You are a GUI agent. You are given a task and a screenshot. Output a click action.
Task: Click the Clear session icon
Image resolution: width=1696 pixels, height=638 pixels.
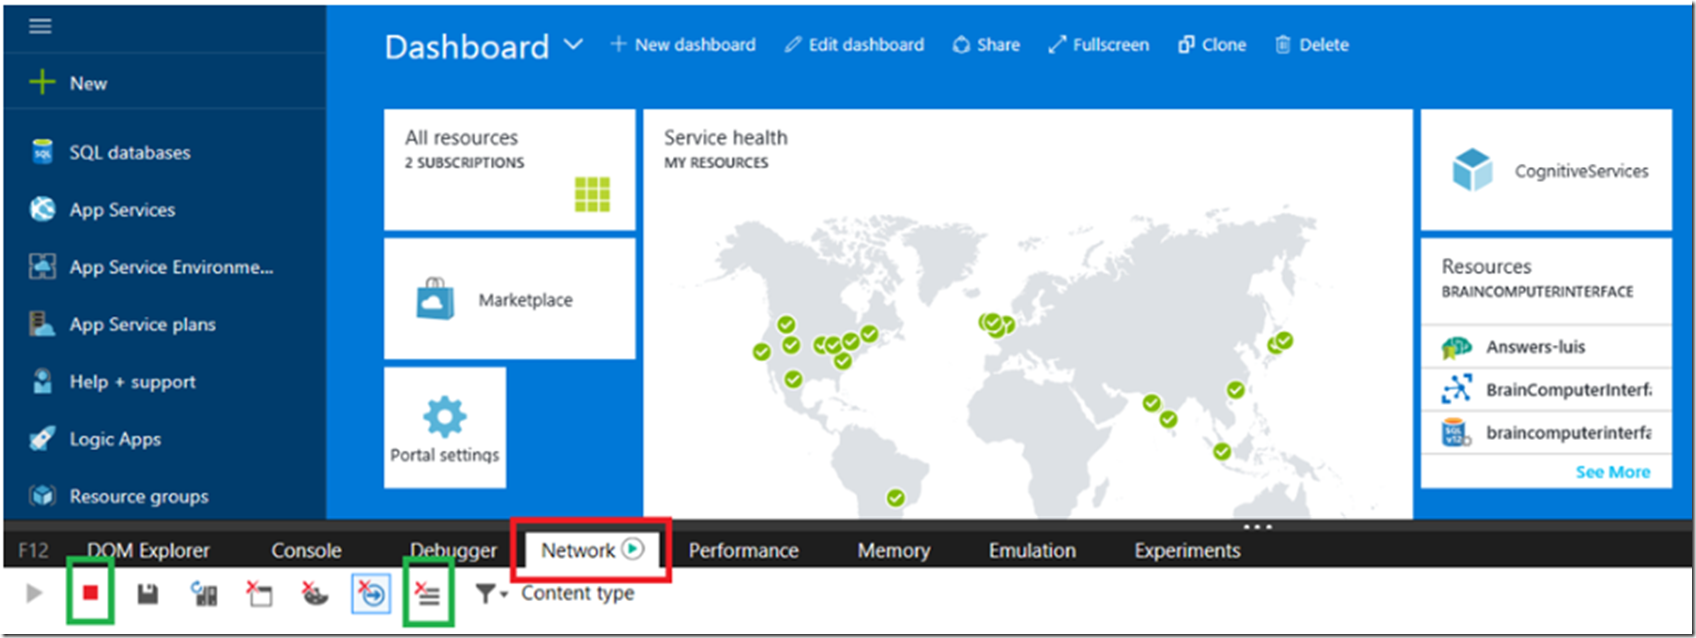coord(428,594)
